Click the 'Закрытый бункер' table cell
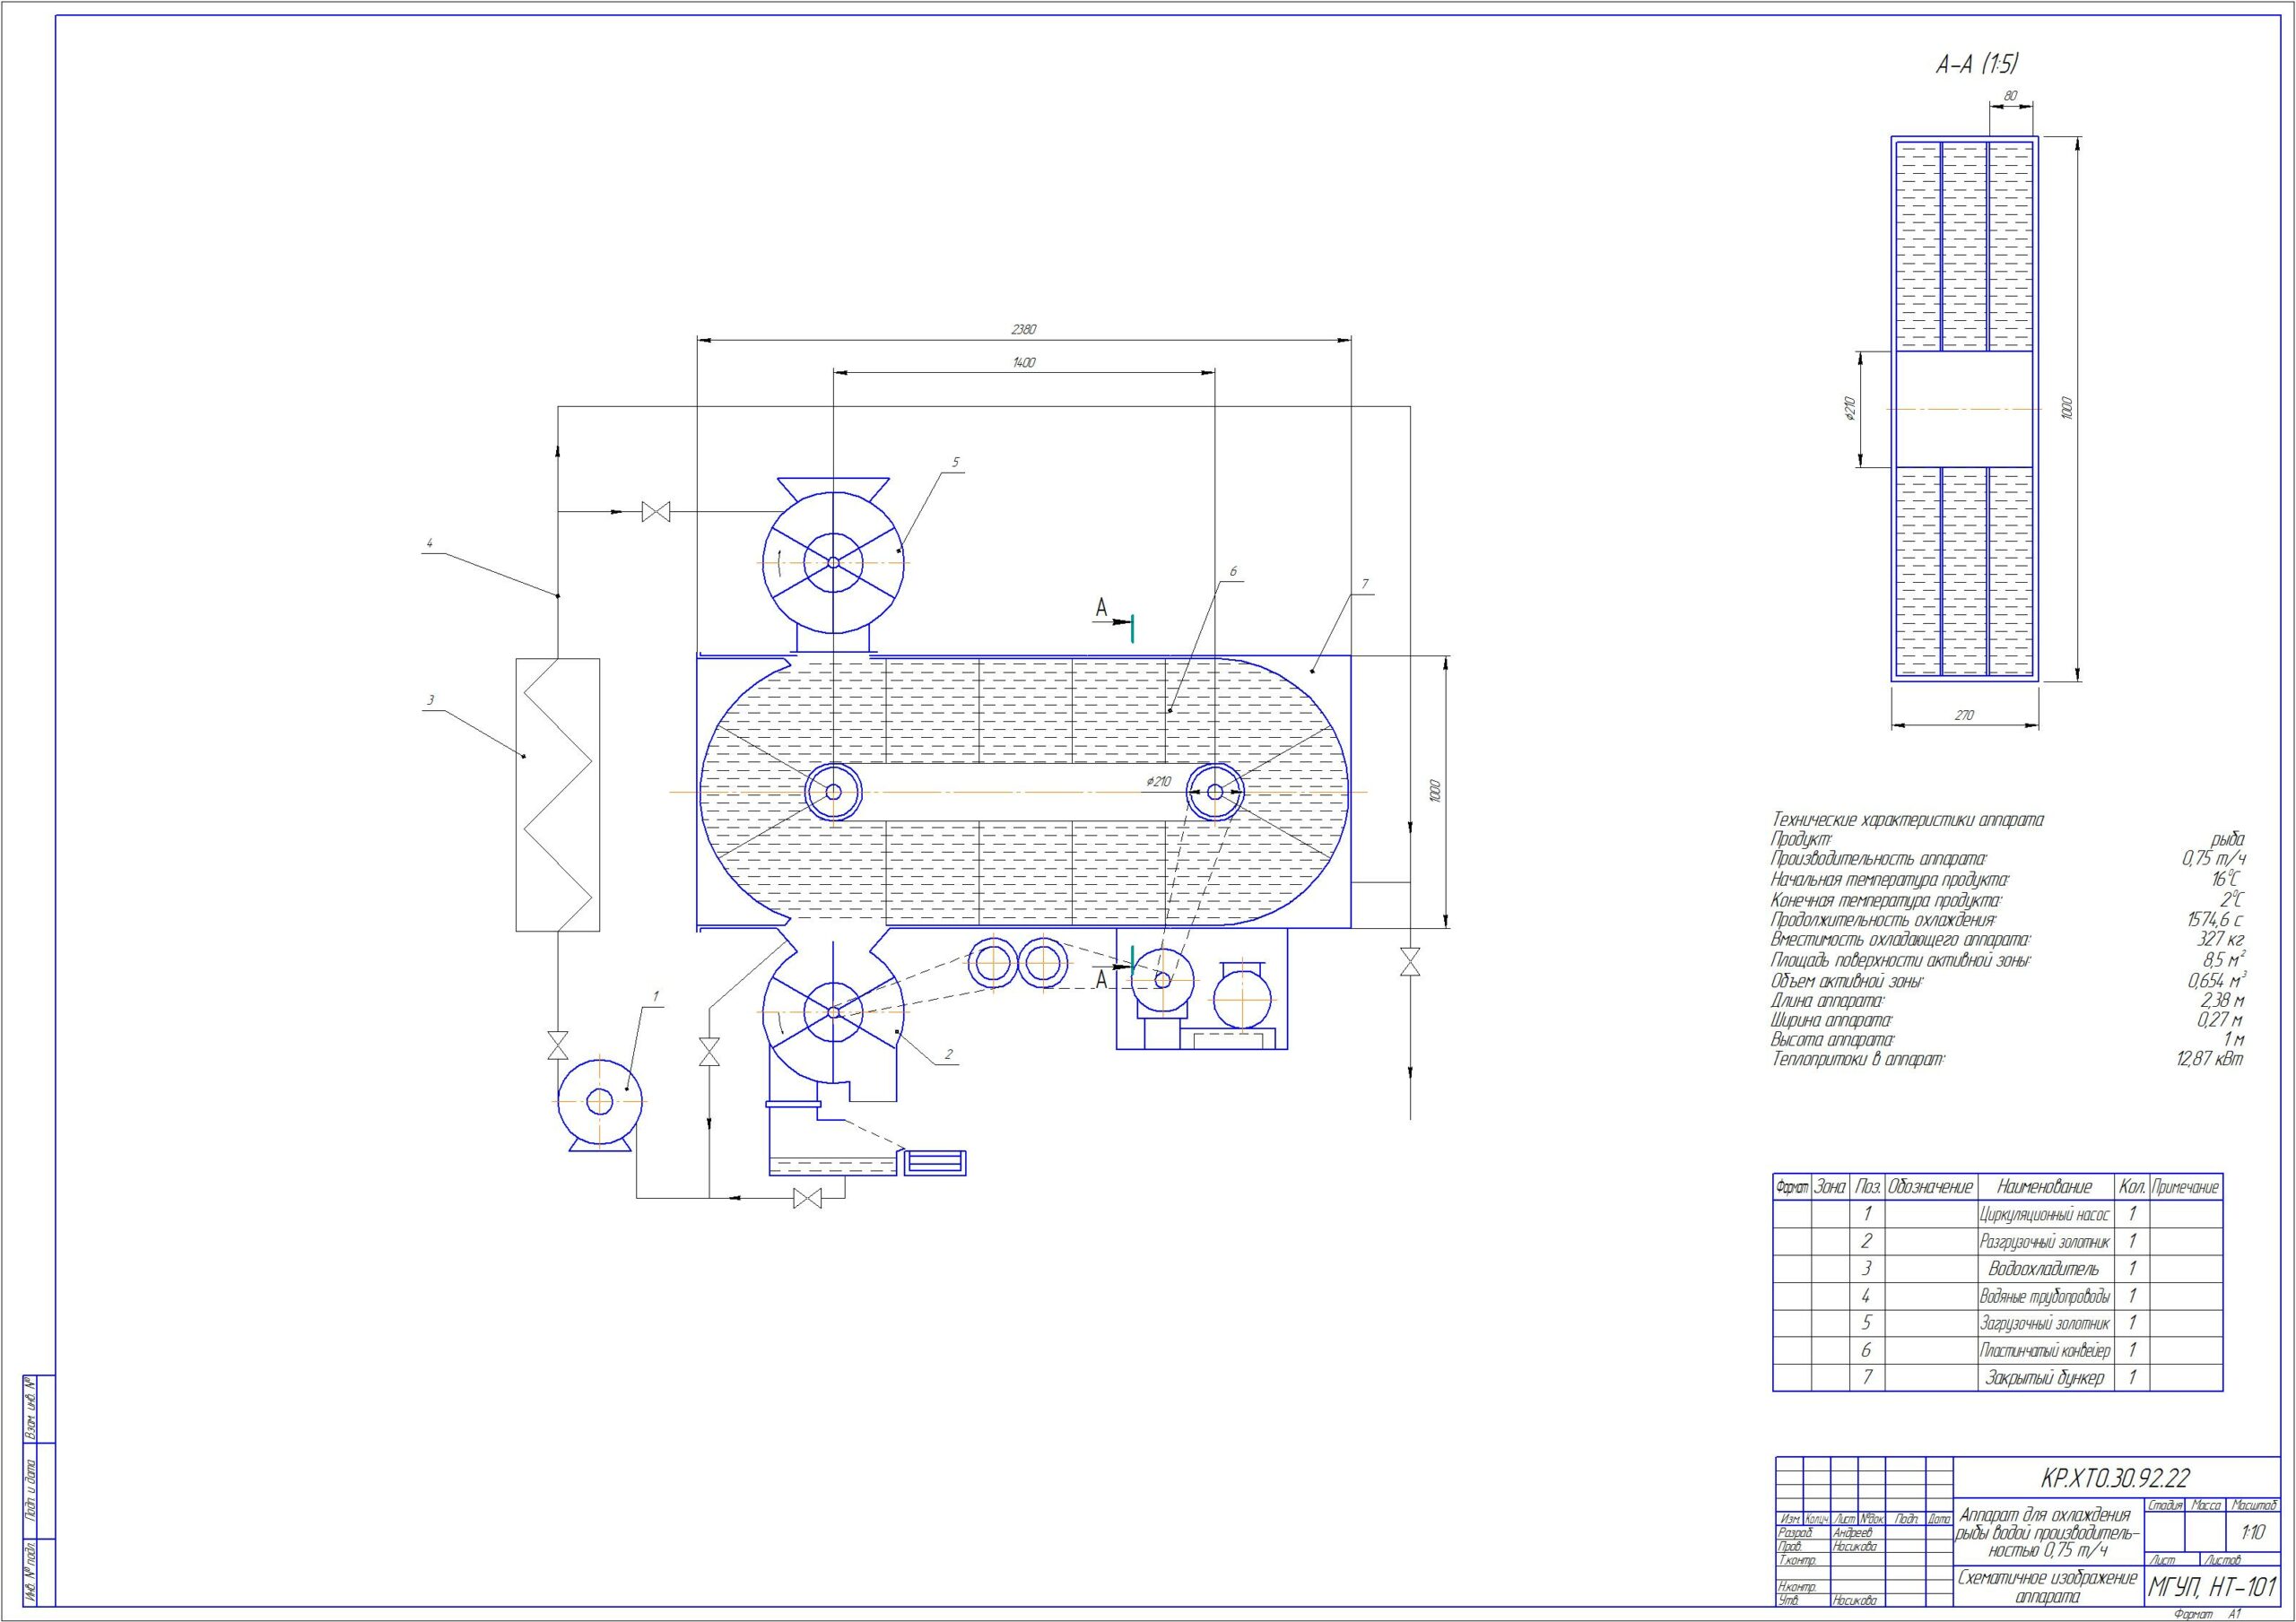Screen dimensions: 2296x1622 click(2046, 1377)
